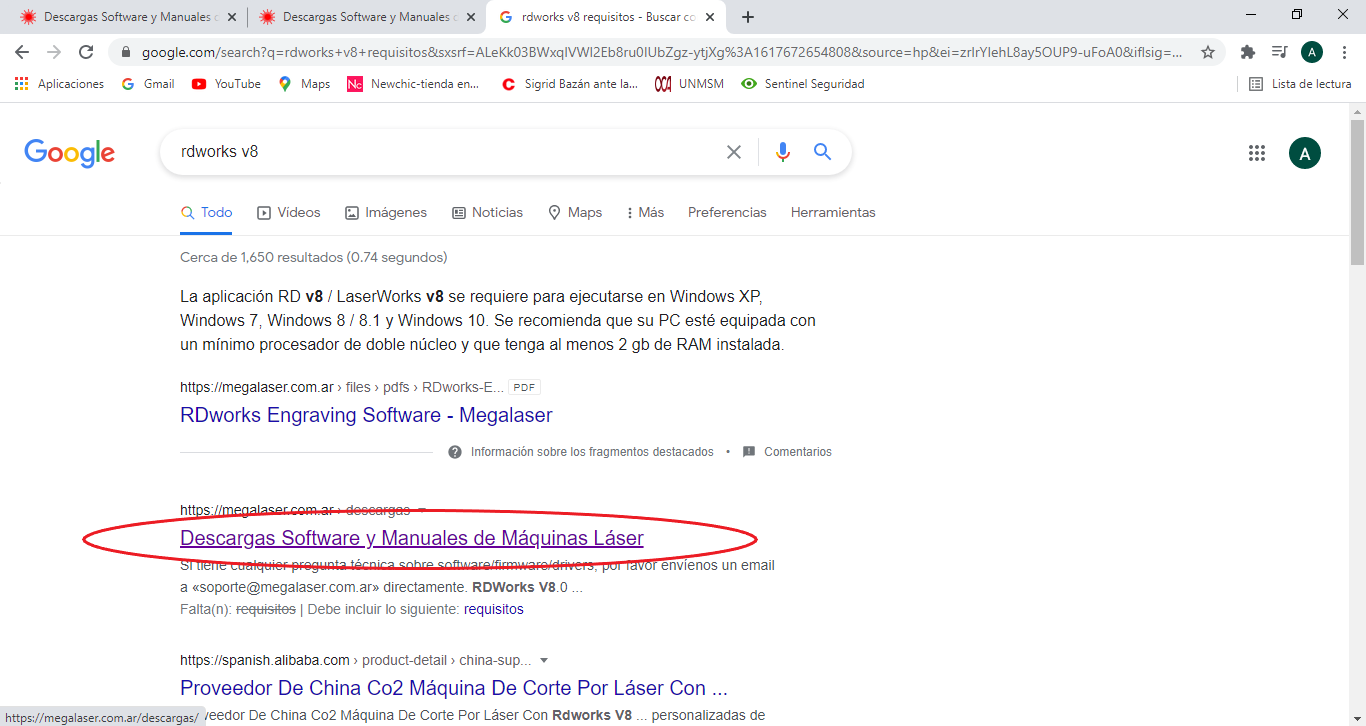Open the UNMSM bookmark
Screen dimensions: 1366x726
coord(690,84)
